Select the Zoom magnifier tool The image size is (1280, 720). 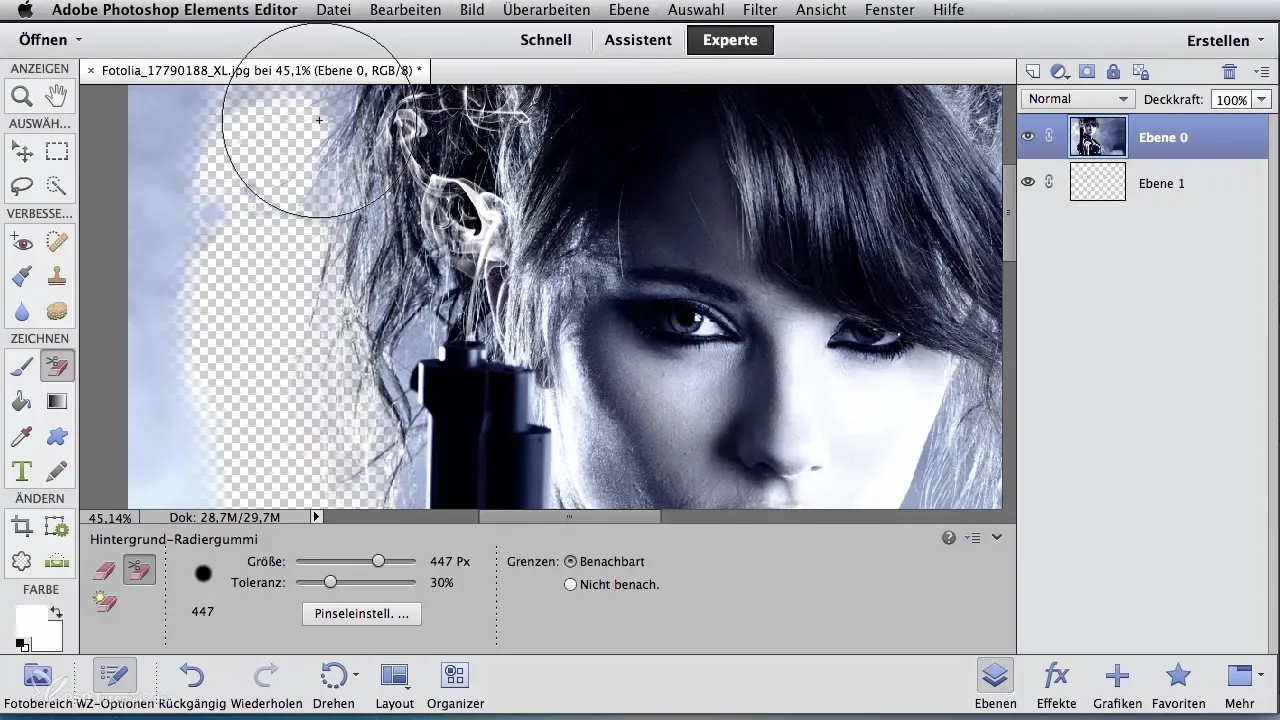[x=21, y=97]
